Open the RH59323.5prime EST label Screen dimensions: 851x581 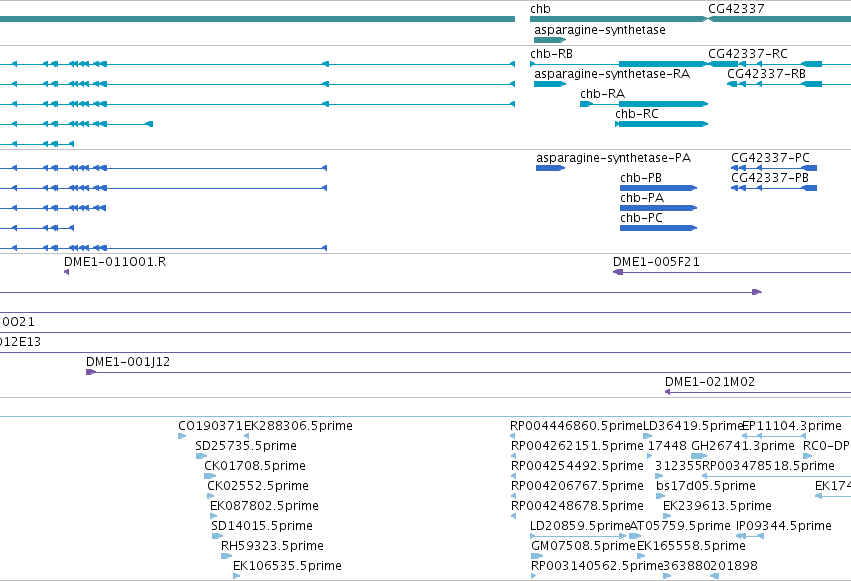[272, 546]
